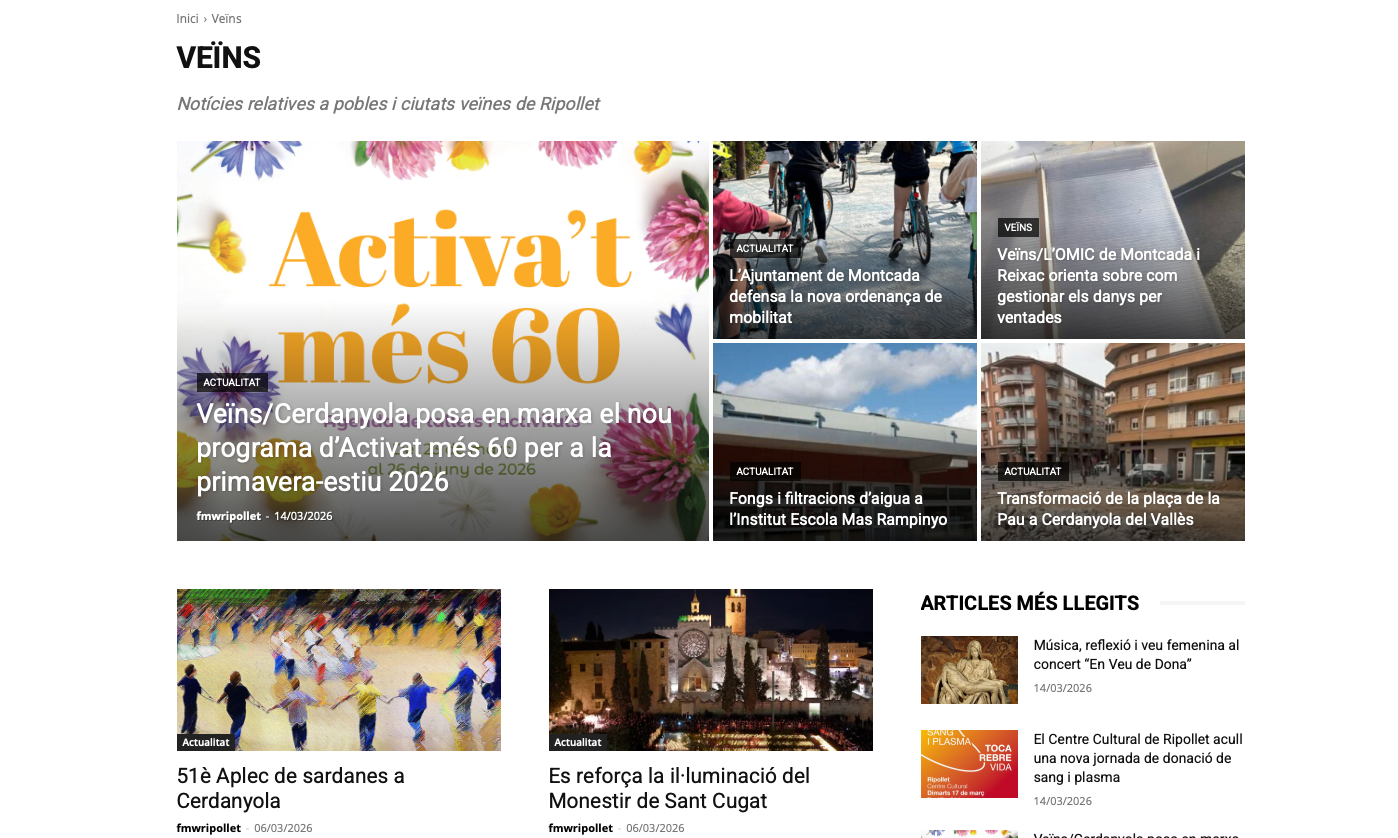This screenshot has height=838, width=1398.
Task: Click the Sang i Plasma donation thumbnail
Action: click(968, 764)
